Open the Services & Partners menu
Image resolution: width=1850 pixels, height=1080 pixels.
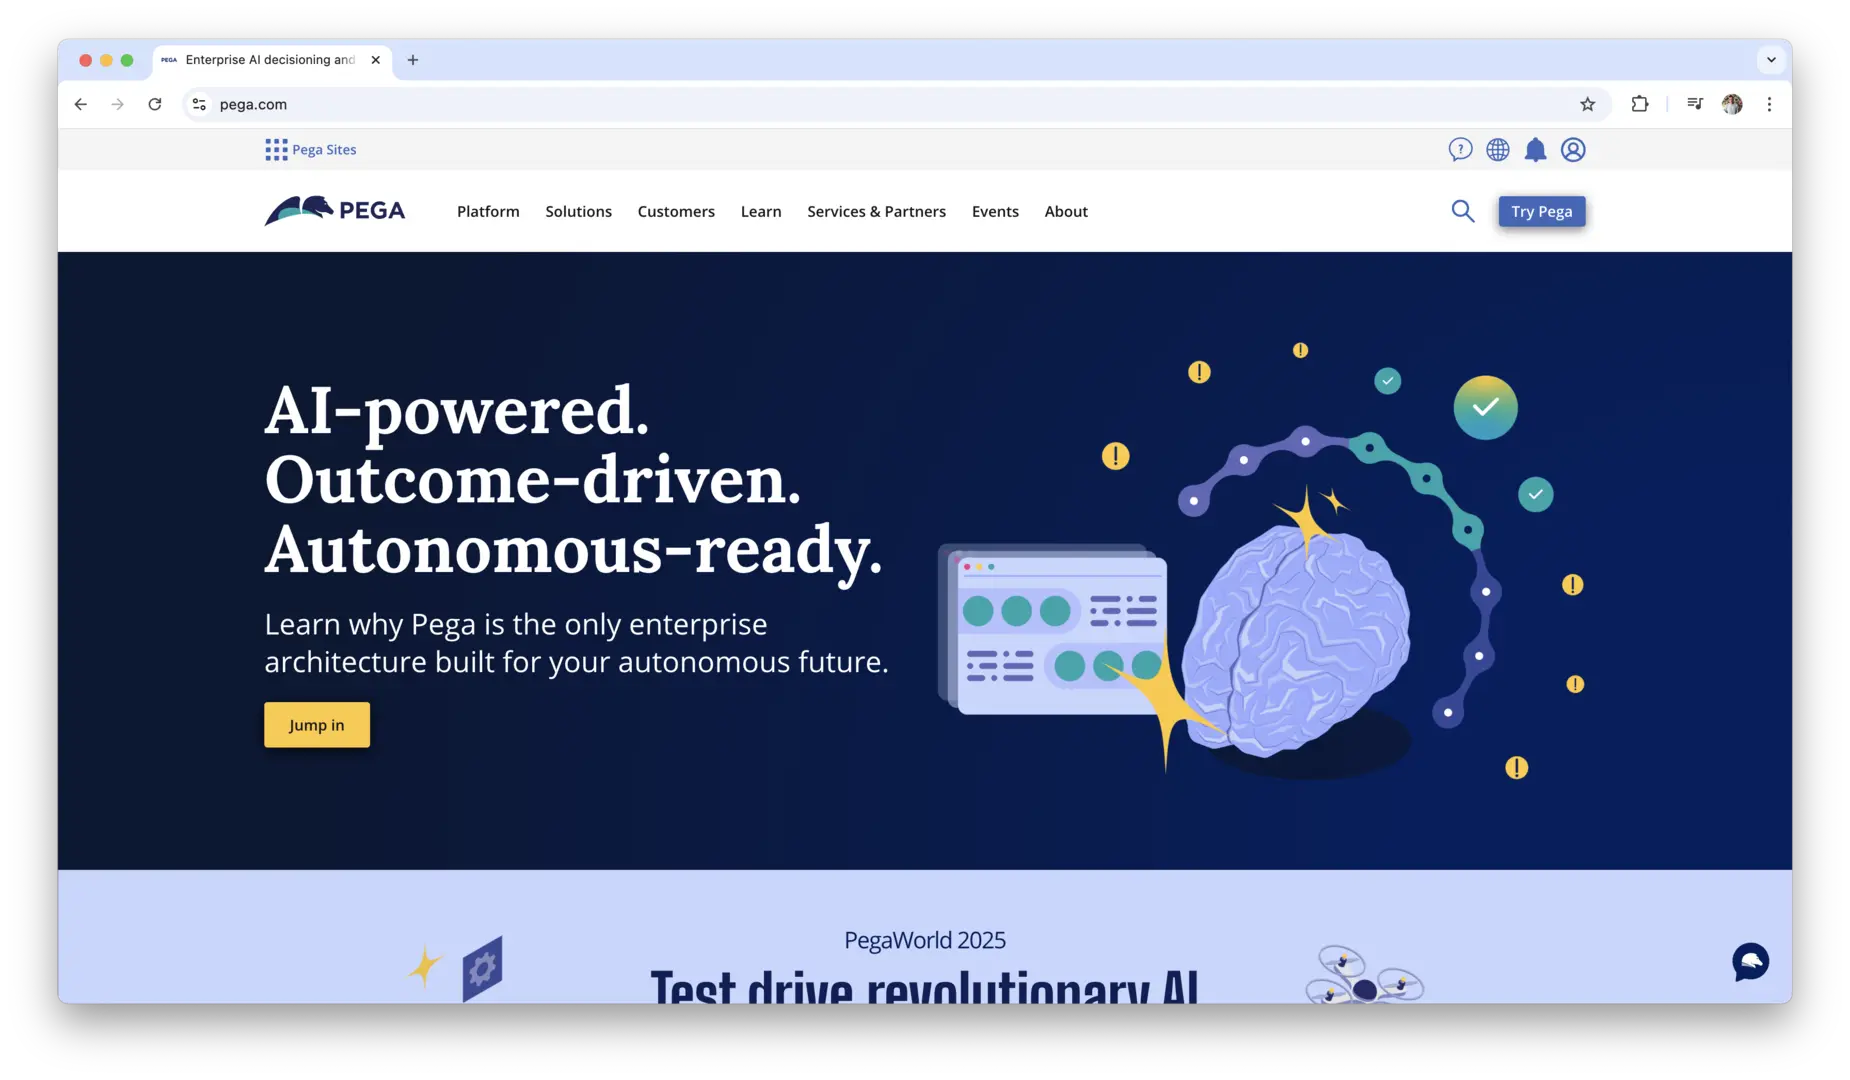pyautogui.click(x=876, y=211)
